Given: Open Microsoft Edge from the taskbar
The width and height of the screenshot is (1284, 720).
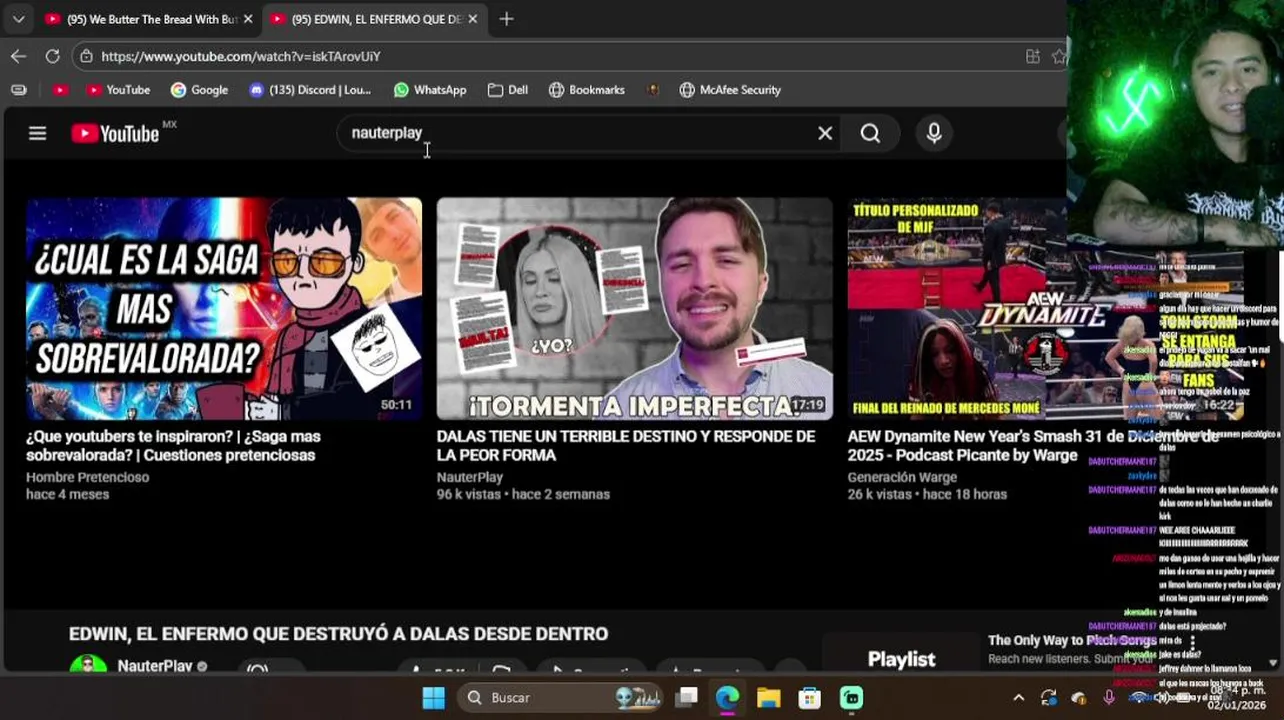Looking at the screenshot, I should [727, 698].
